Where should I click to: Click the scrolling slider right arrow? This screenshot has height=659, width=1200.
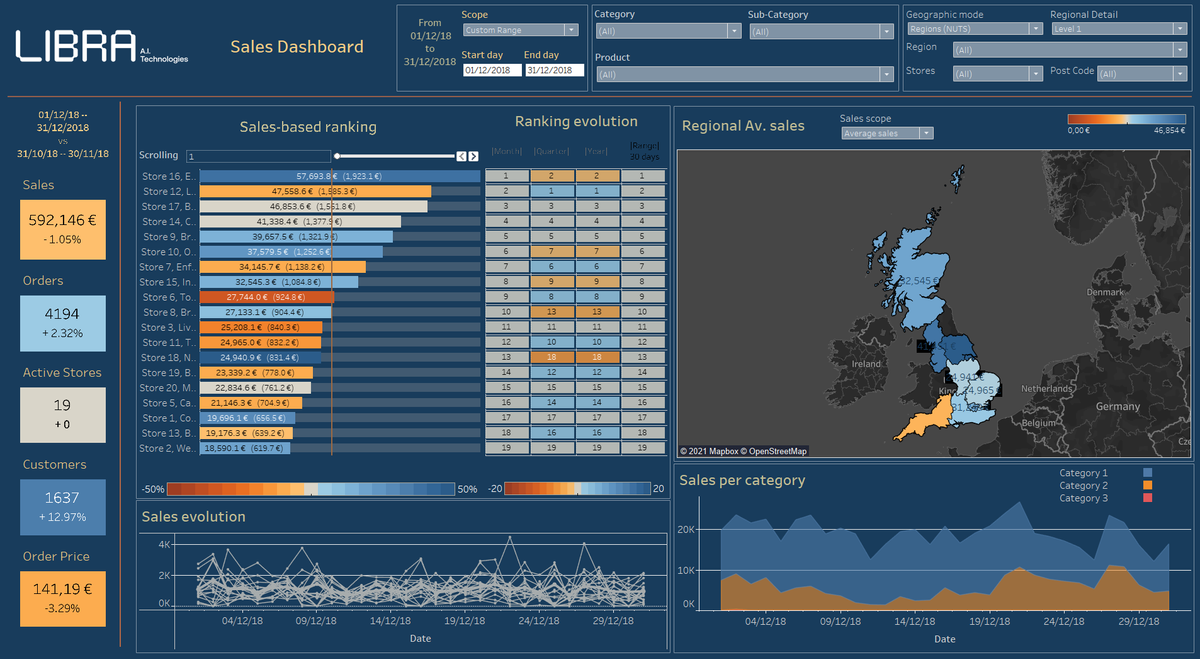tap(472, 156)
